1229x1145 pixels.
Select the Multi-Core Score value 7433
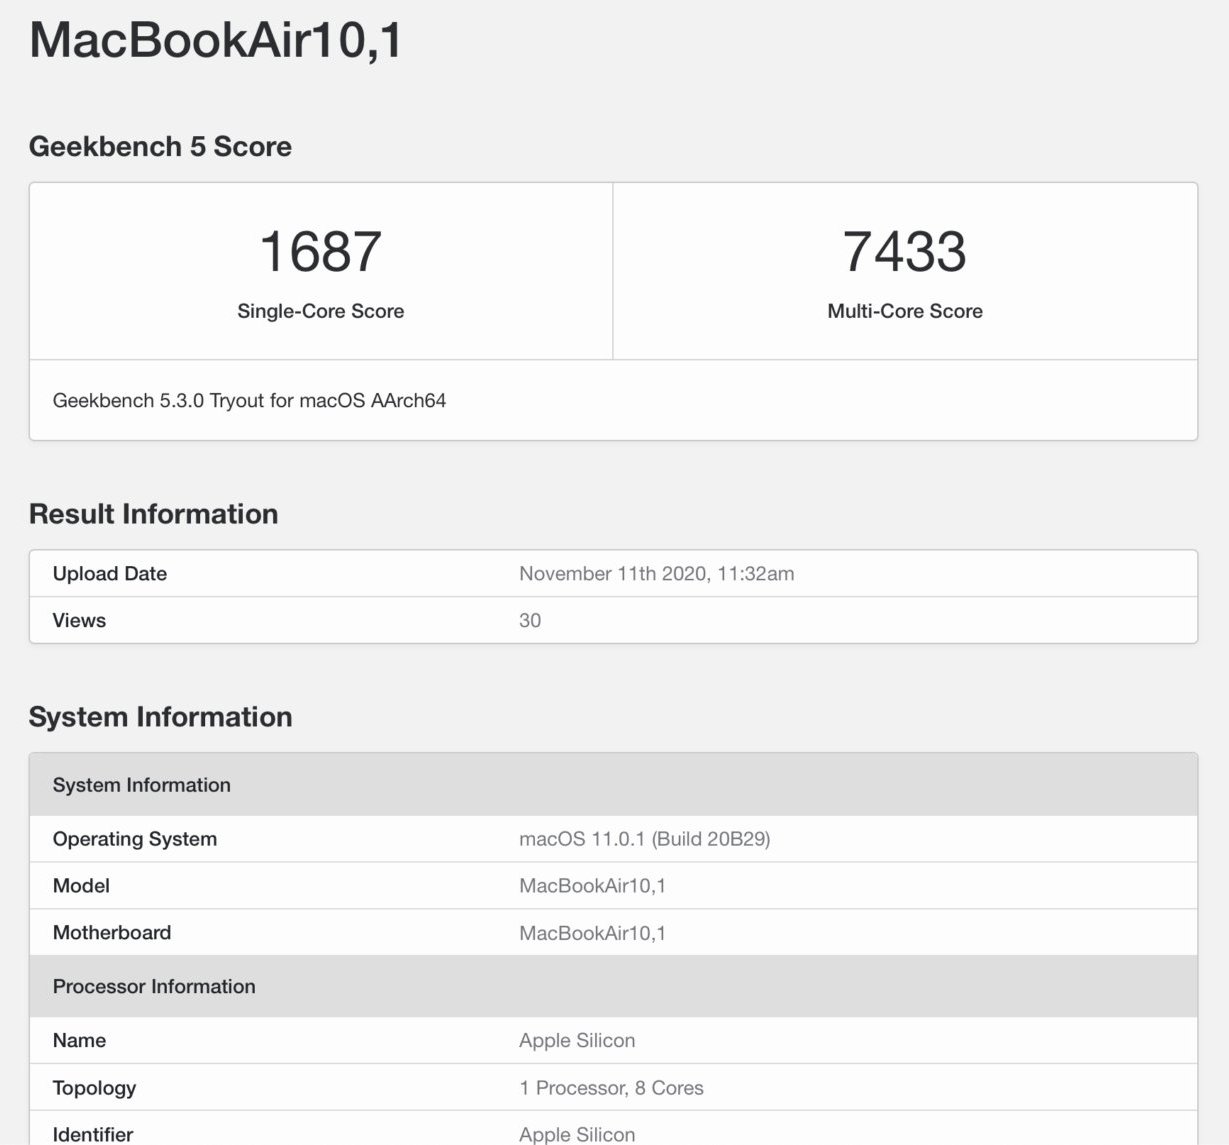coord(902,254)
